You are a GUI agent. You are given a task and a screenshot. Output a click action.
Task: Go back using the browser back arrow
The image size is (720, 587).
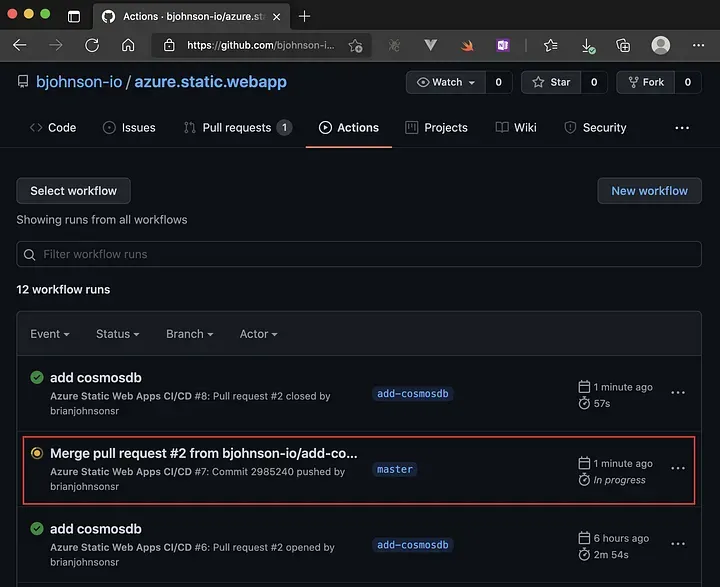tap(20, 45)
